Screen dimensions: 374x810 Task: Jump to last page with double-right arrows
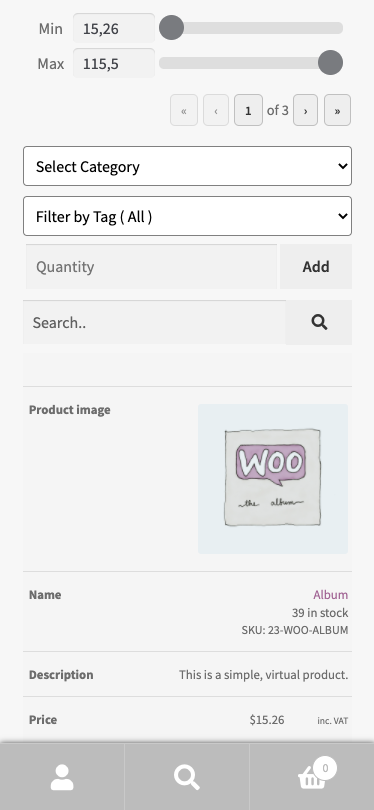(337, 110)
